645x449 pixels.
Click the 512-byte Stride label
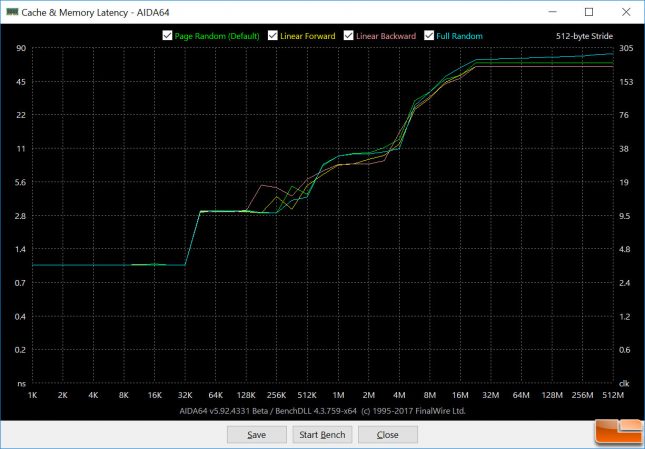point(584,36)
